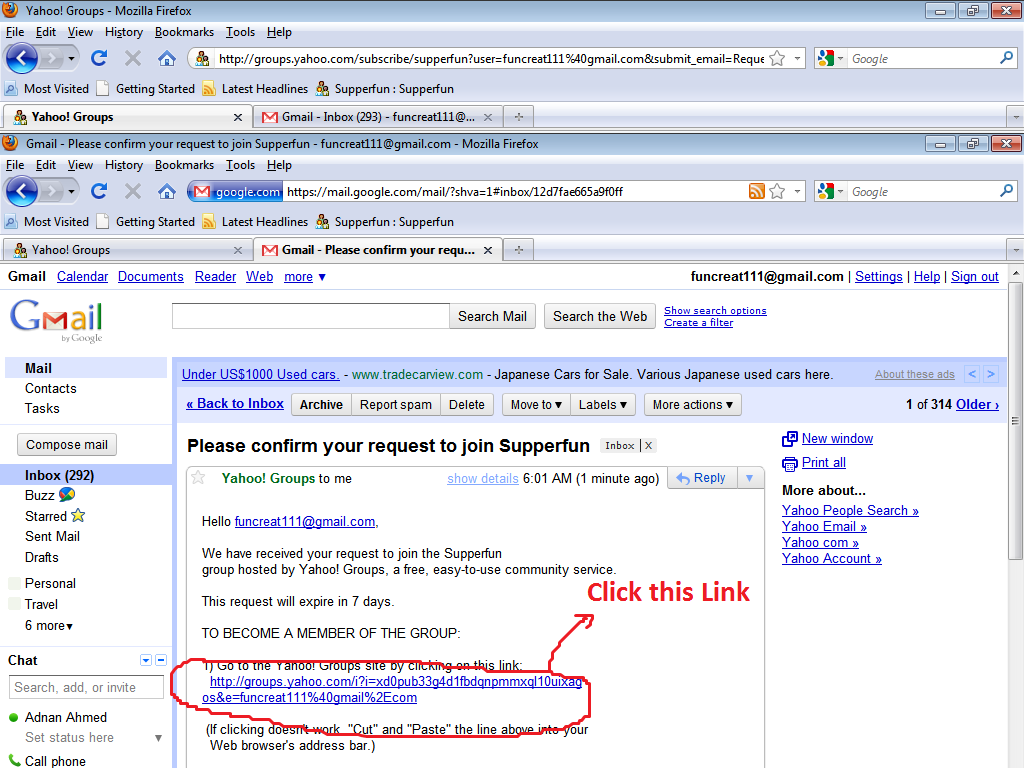Click Stop icon in Gmail Firefox window

pyautogui.click(x=133, y=191)
